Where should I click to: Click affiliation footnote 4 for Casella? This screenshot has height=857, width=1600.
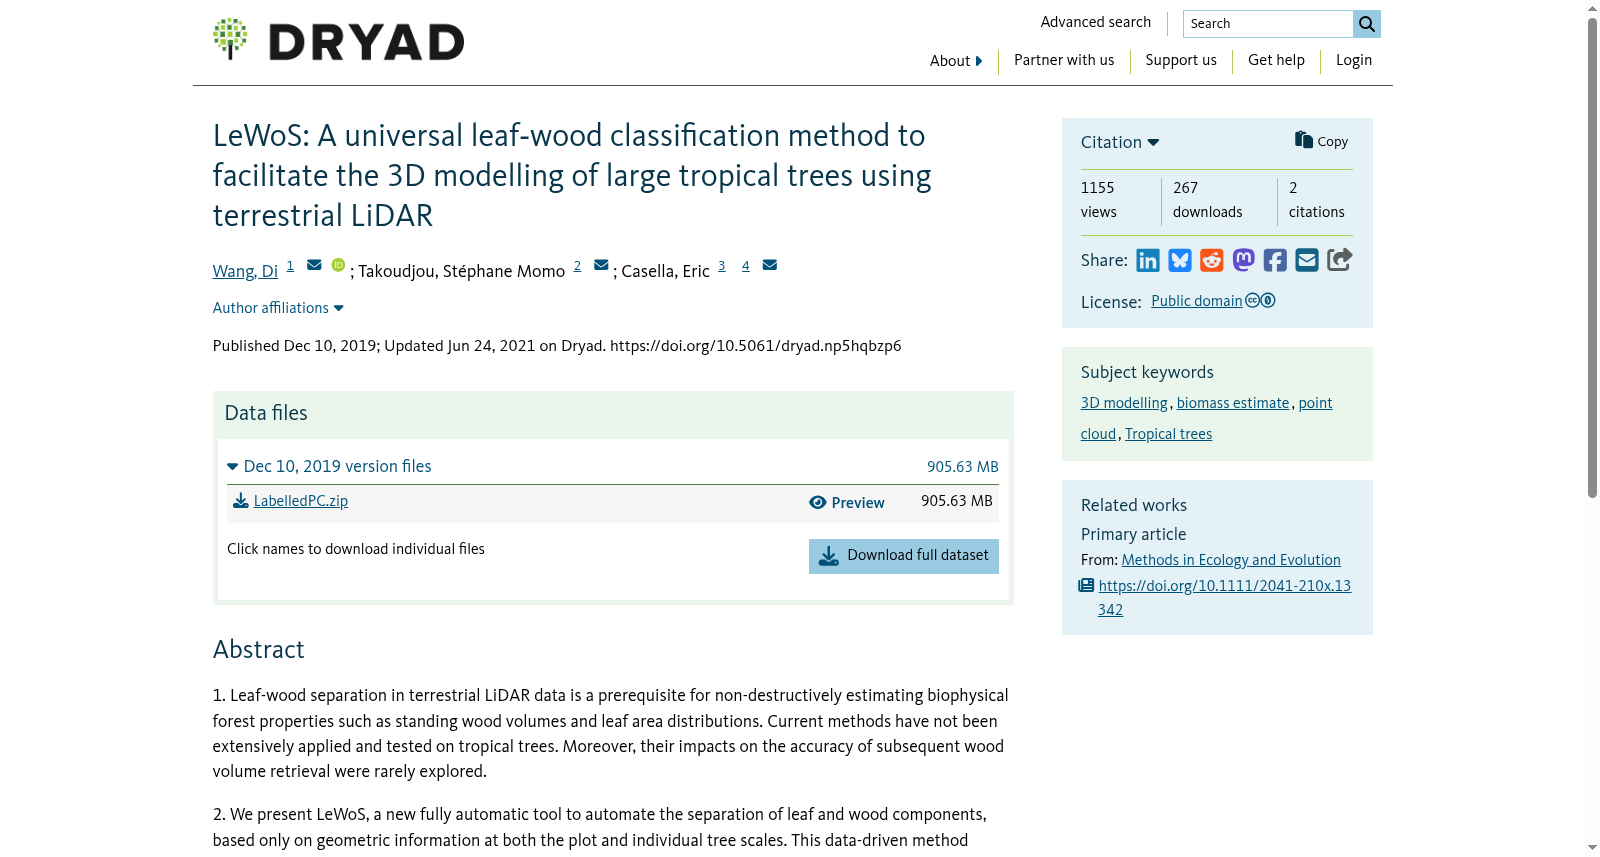[746, 266]
